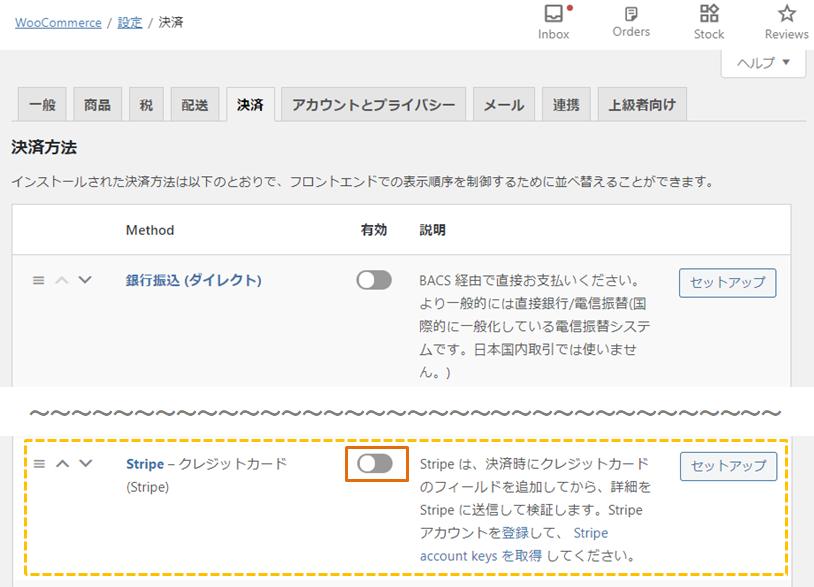Enable the Stripe credit card toggle
814x587 pixels.
pos(377,466)
